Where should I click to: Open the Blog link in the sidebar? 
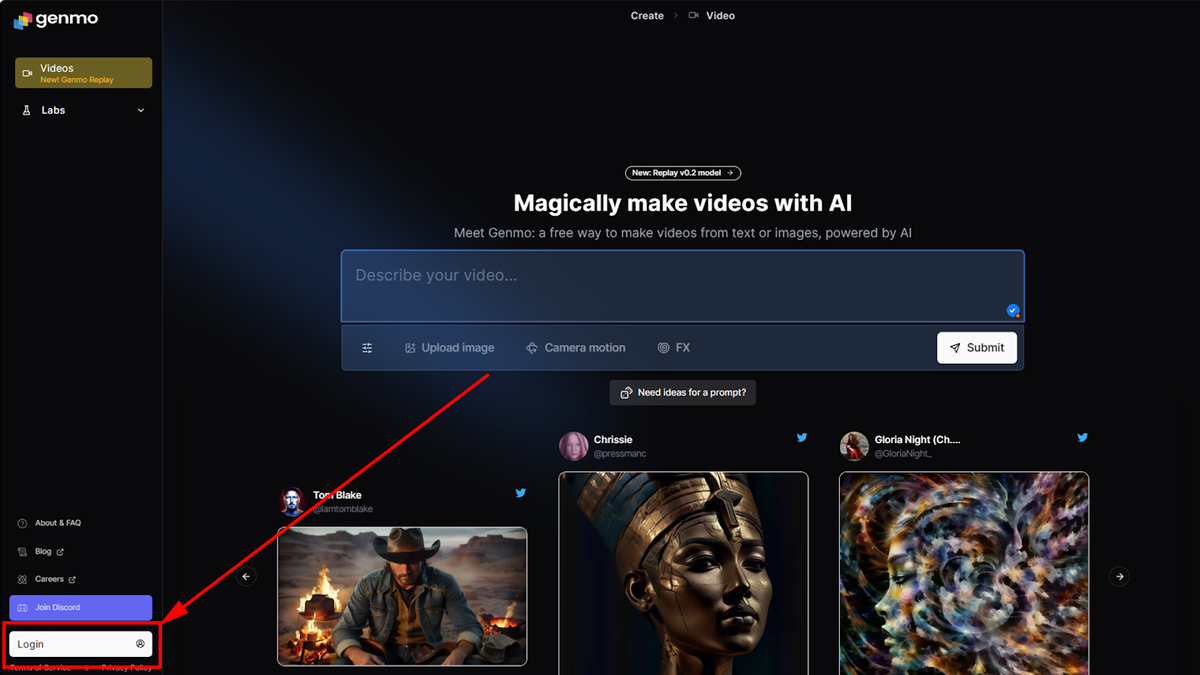(43, 551)
